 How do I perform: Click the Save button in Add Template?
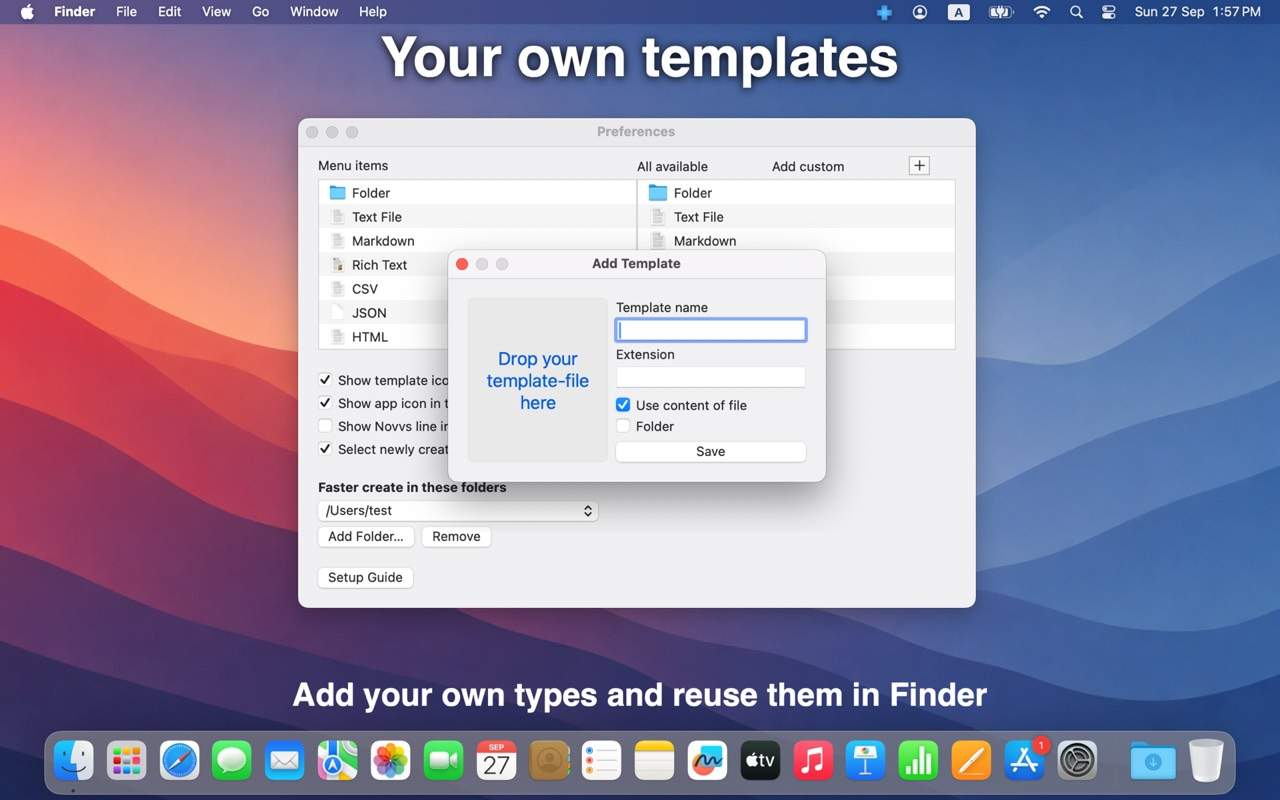(711, 452)
